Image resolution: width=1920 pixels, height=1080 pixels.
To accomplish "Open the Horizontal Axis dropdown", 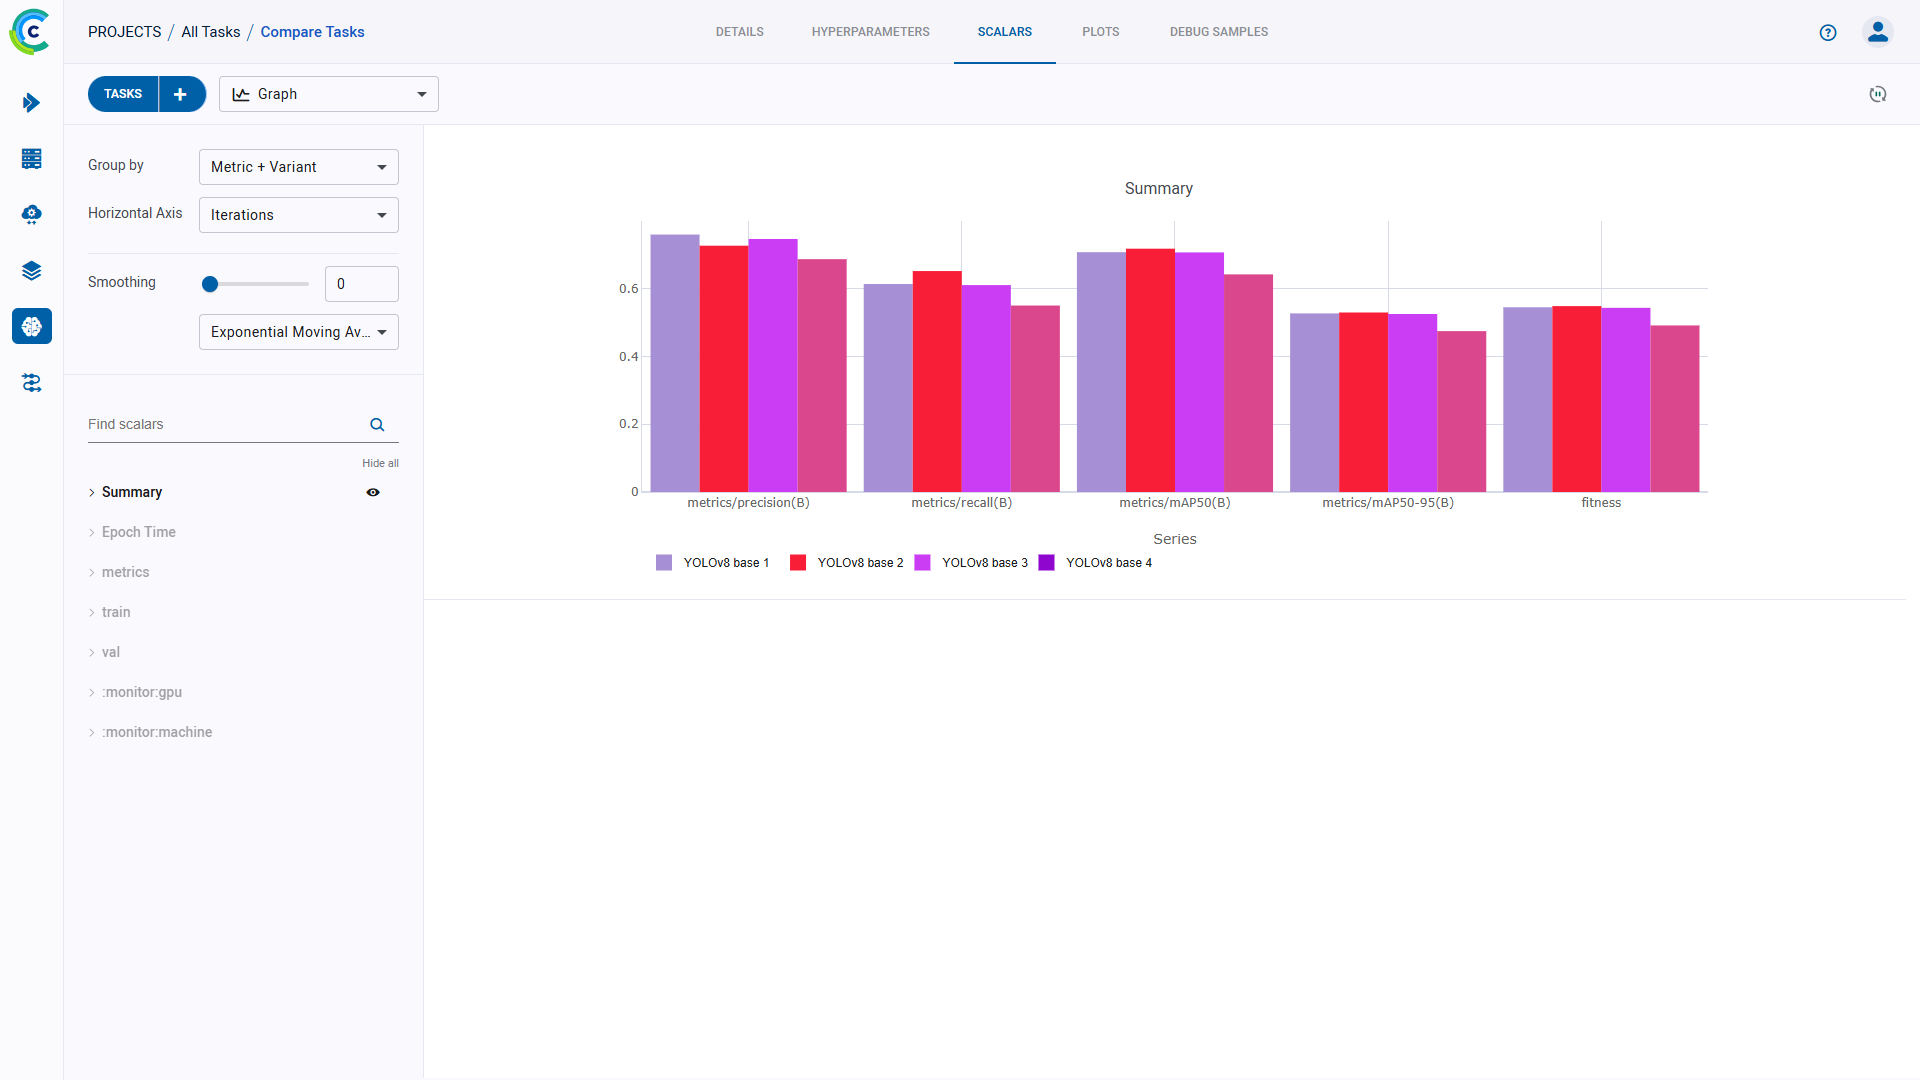I will 298,215.
